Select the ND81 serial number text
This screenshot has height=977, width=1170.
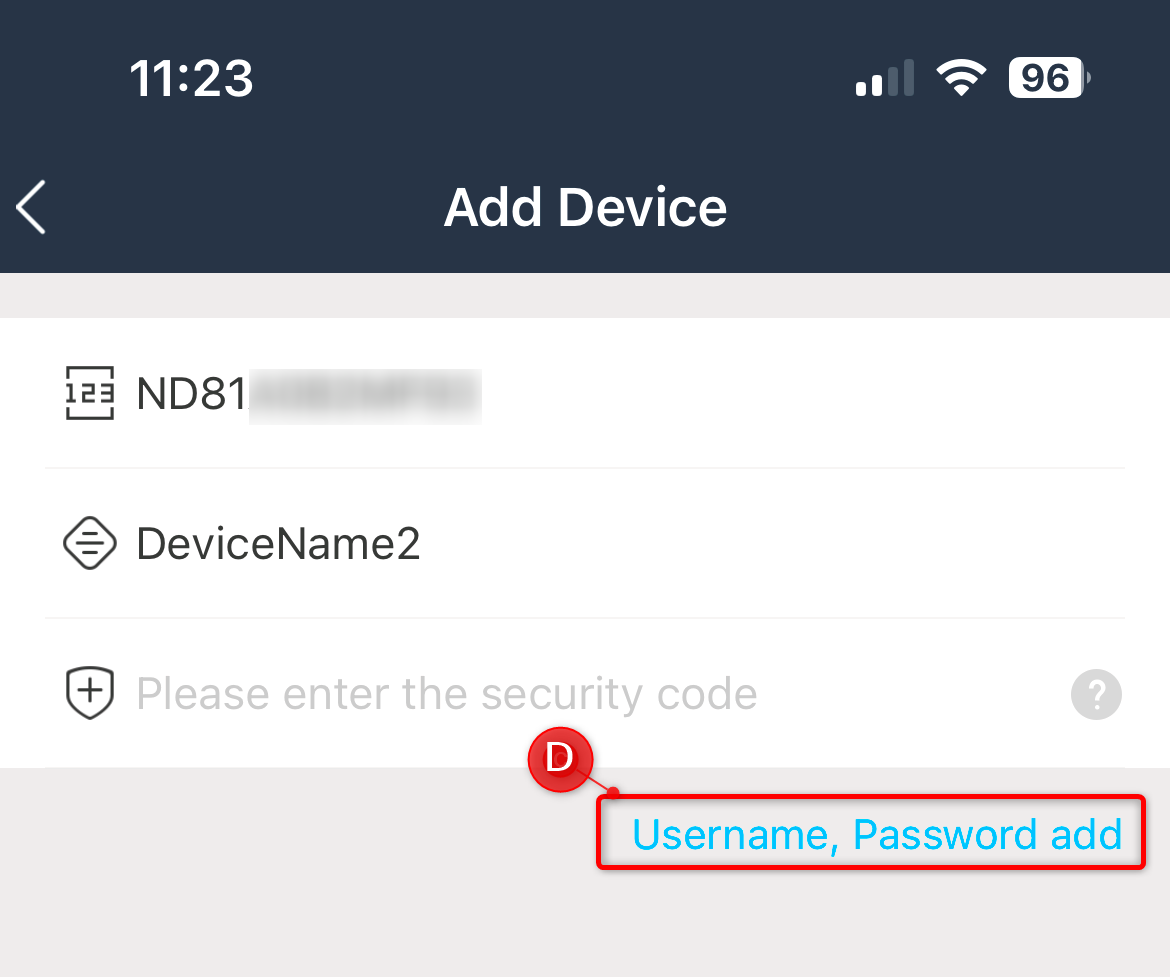click(x=192, y=393)
